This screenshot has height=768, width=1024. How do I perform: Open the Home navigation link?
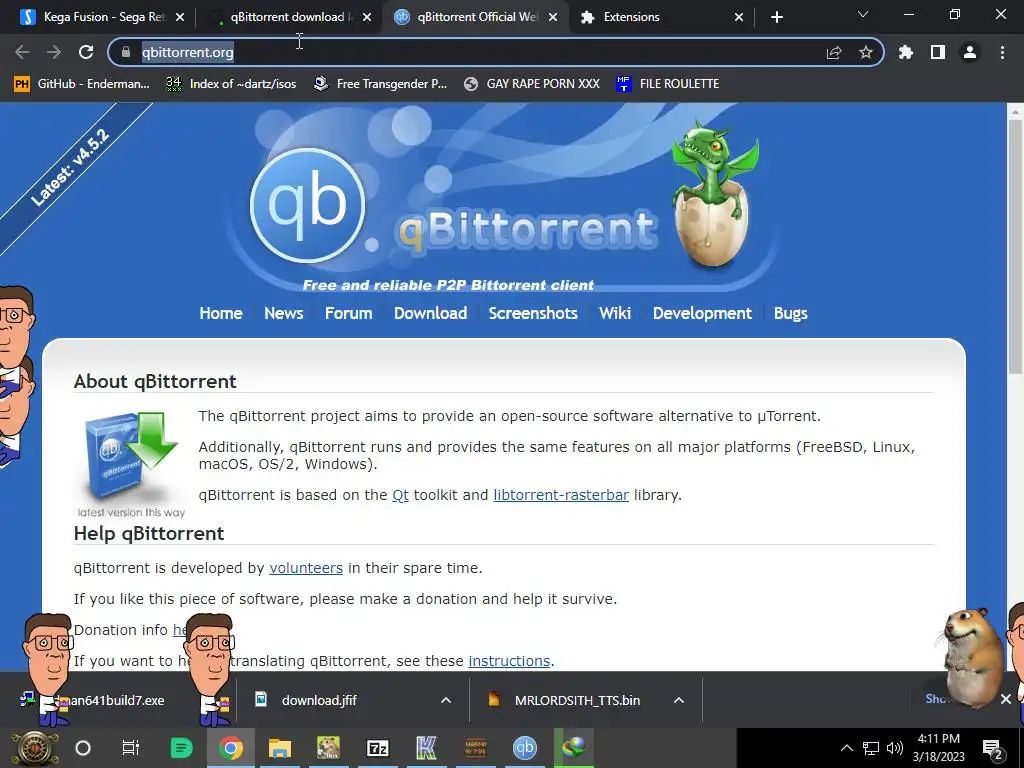point(221,313)
